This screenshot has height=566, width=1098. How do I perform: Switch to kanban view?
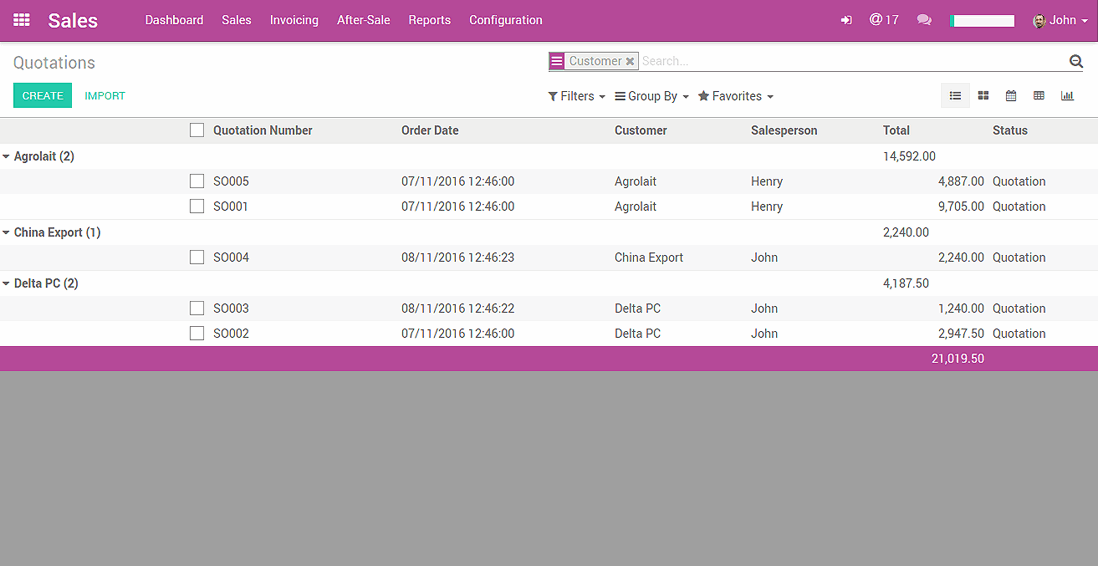coord(983,96)
